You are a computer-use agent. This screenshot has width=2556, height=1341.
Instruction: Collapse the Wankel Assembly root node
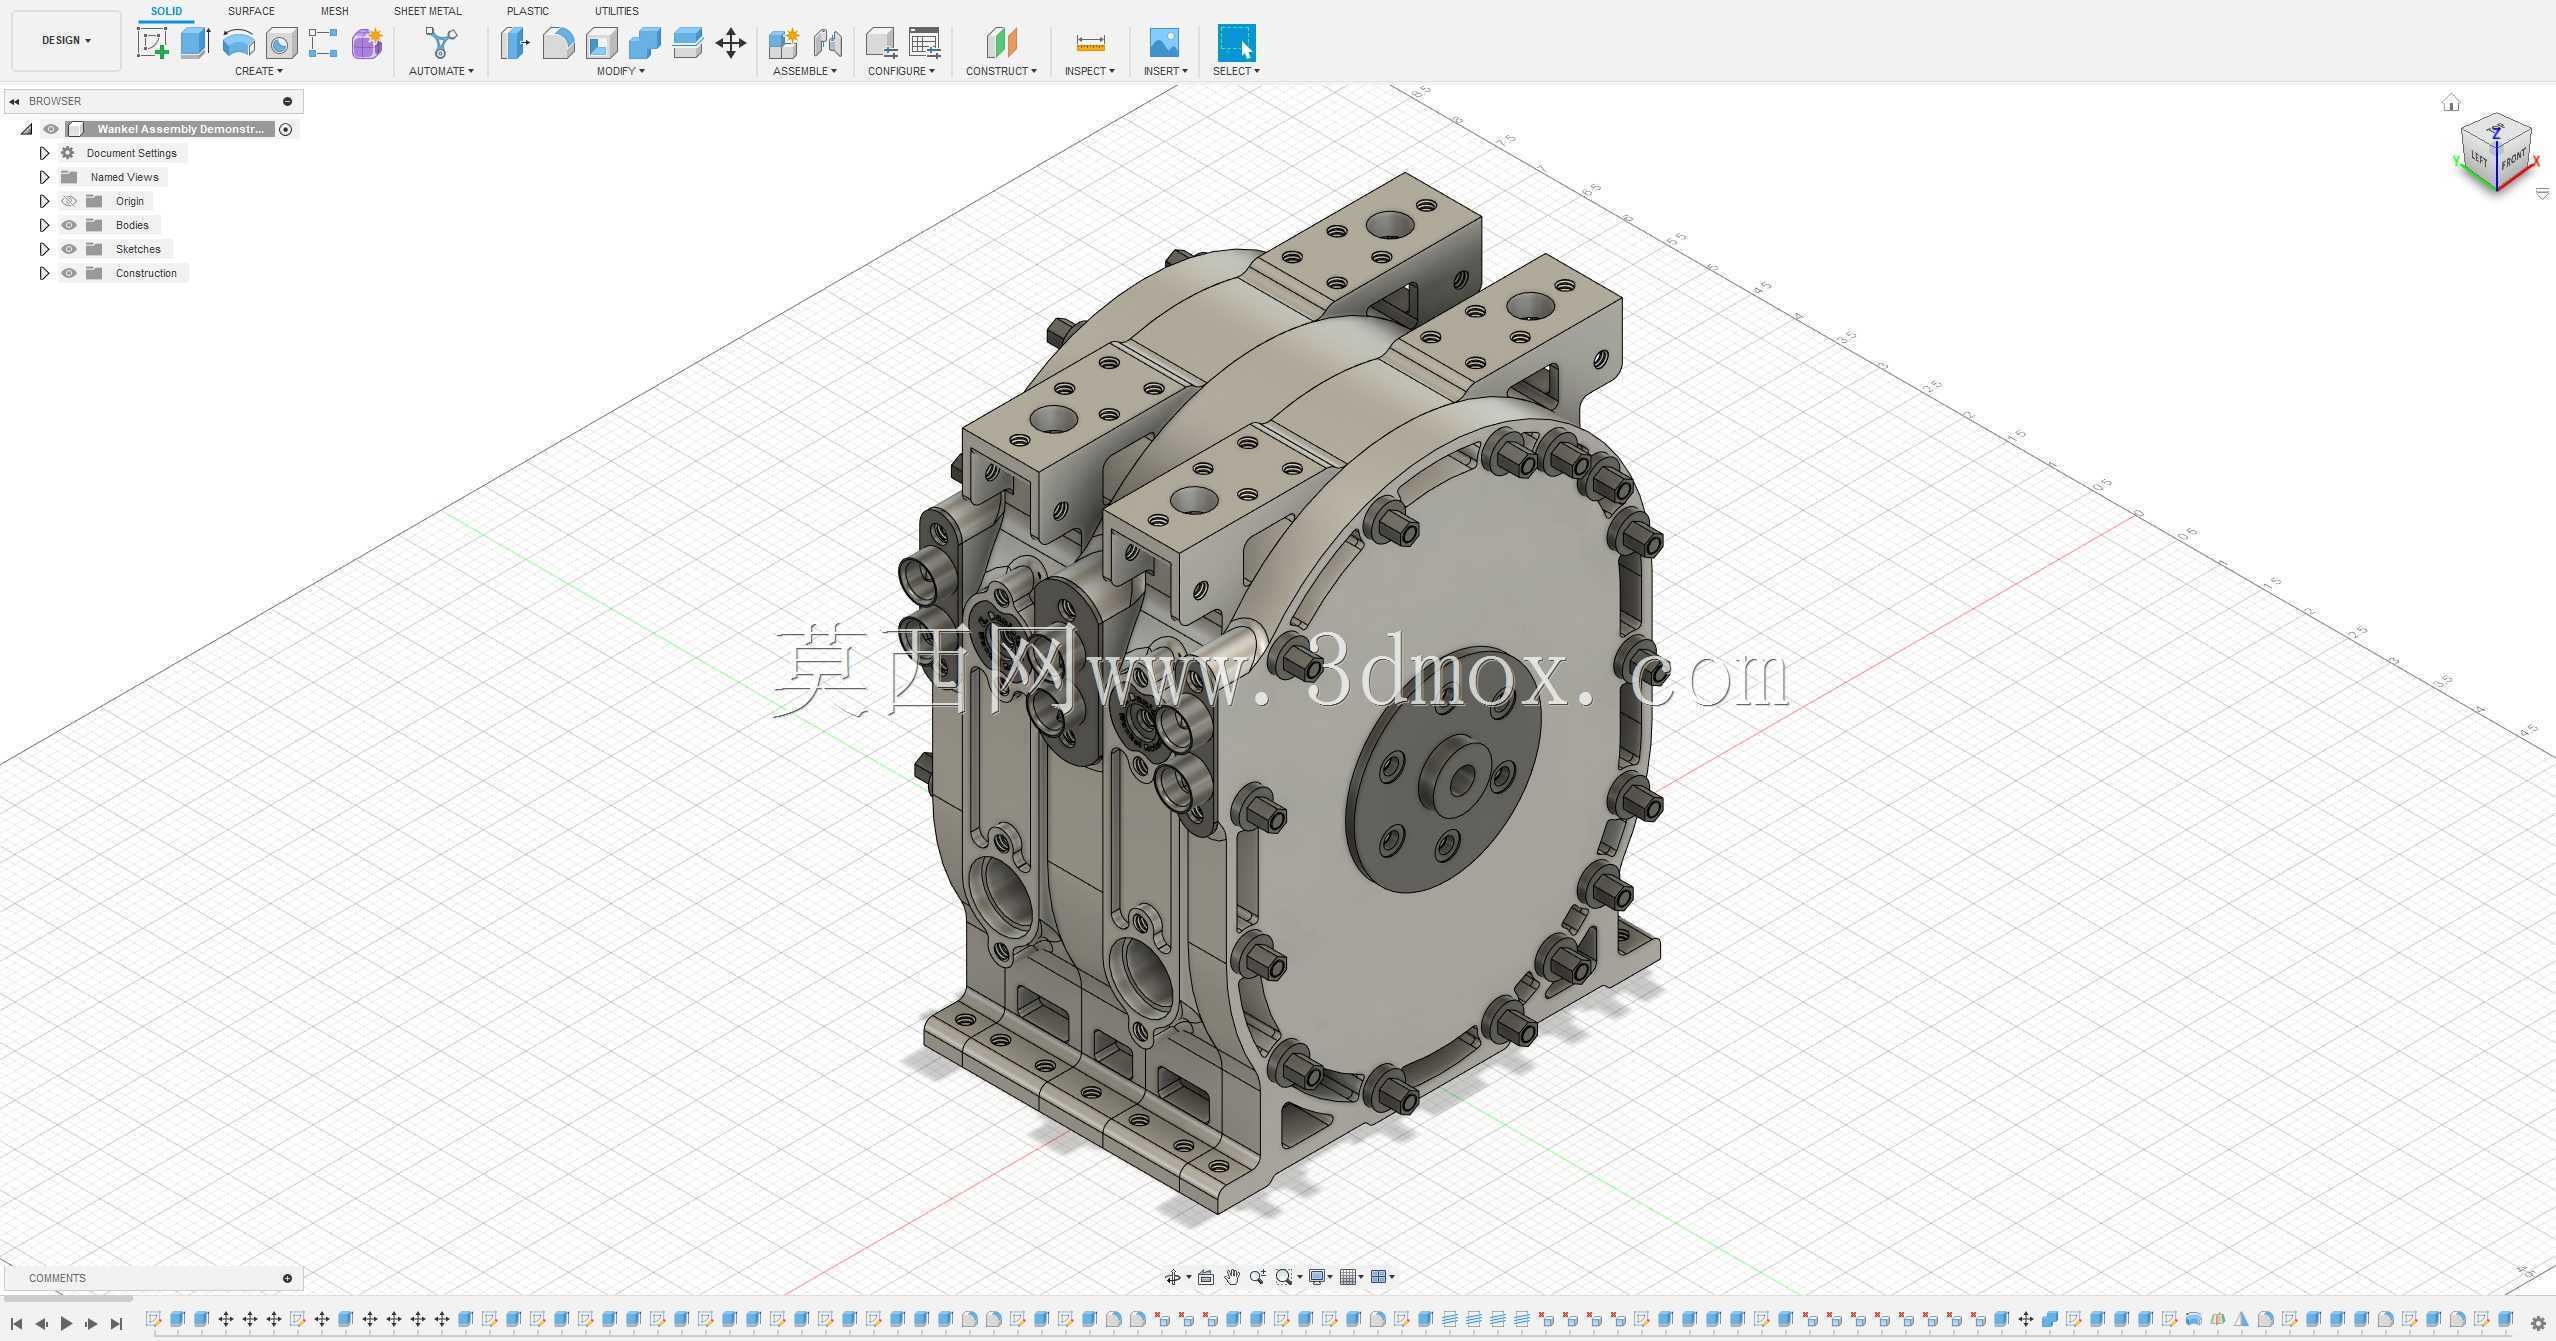coord(27,129)
